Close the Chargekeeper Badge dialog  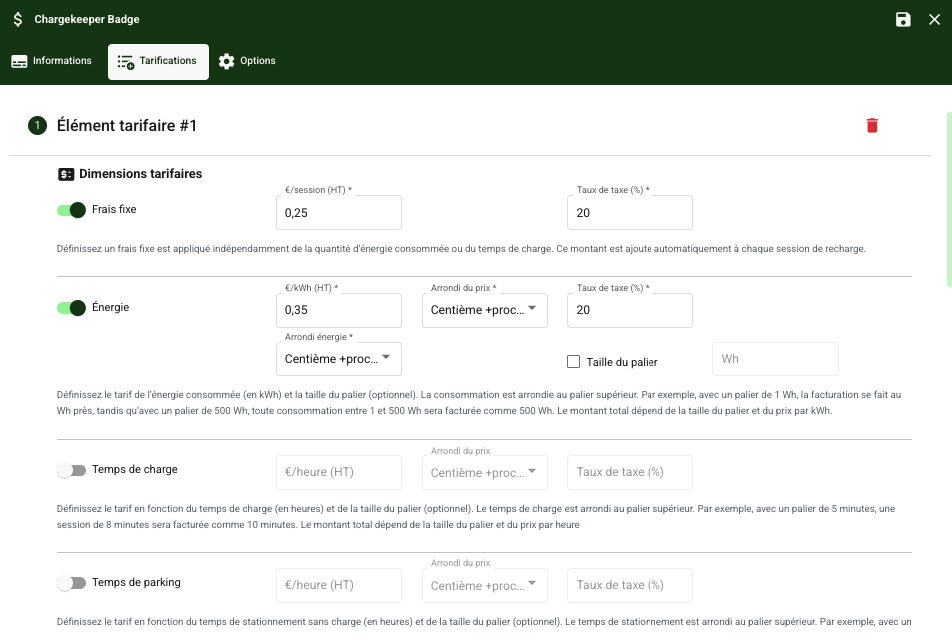[934, 20]
